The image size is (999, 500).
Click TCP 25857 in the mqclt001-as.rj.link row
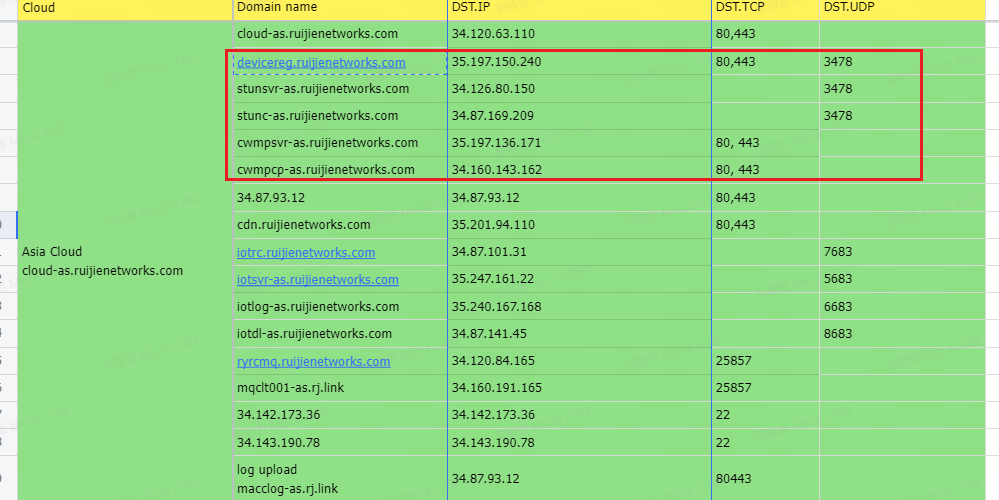coord(765,388)
